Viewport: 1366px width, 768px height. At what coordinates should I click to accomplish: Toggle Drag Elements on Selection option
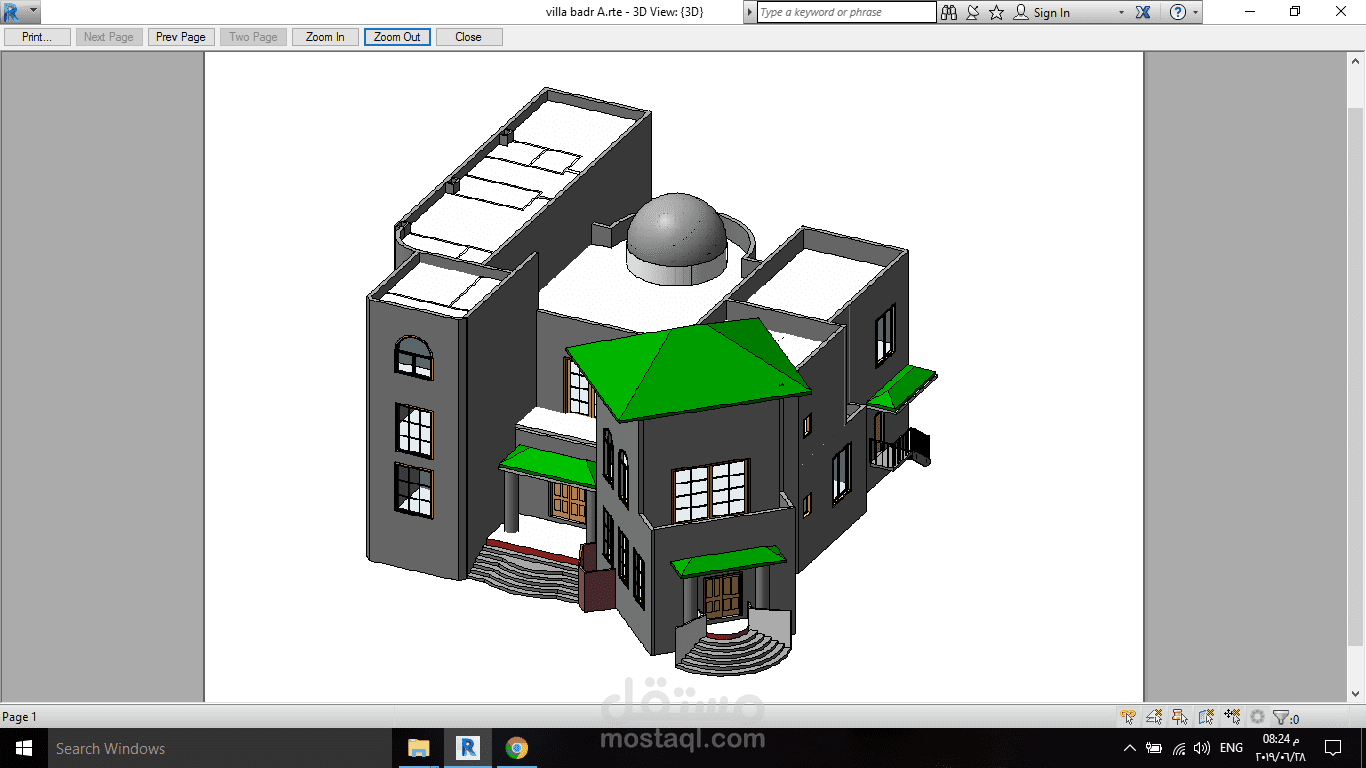tap(1231, 717)
